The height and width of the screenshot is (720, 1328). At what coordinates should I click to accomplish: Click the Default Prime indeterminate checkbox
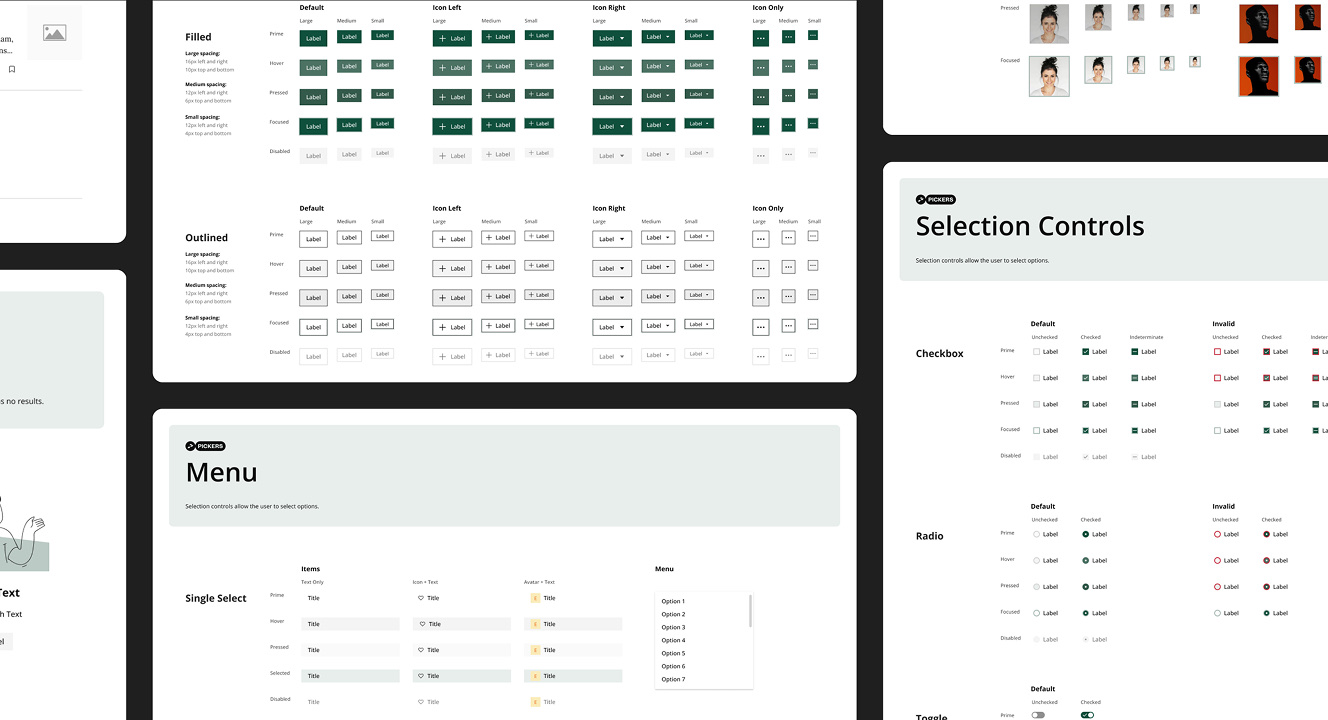tap(1135, 352)
